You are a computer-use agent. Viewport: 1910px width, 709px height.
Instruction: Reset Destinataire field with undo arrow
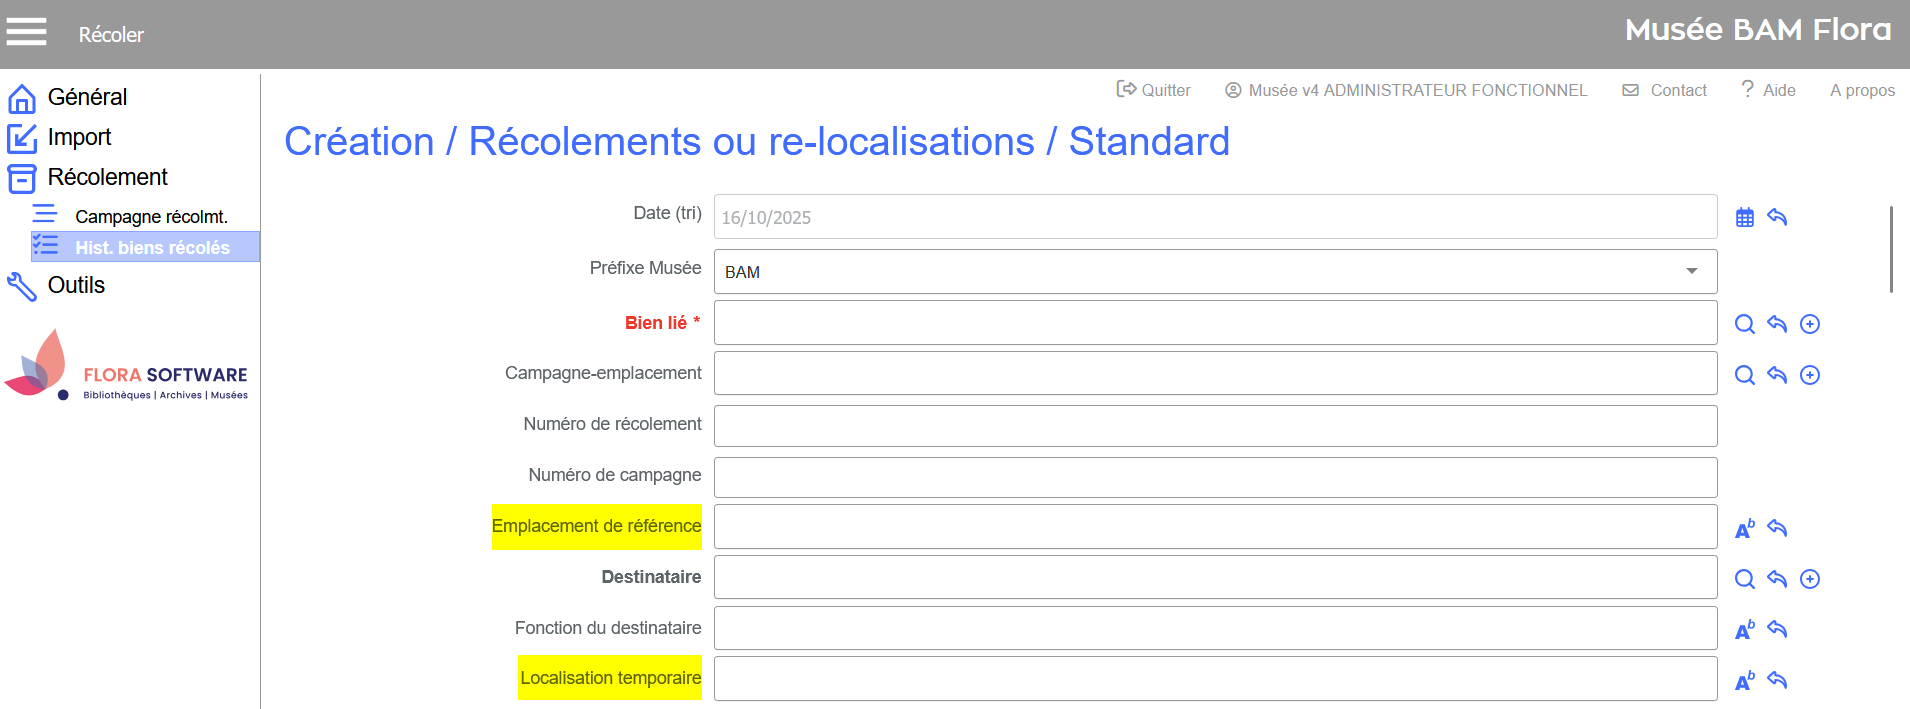pyautogui.click(x=1777, y=579)
